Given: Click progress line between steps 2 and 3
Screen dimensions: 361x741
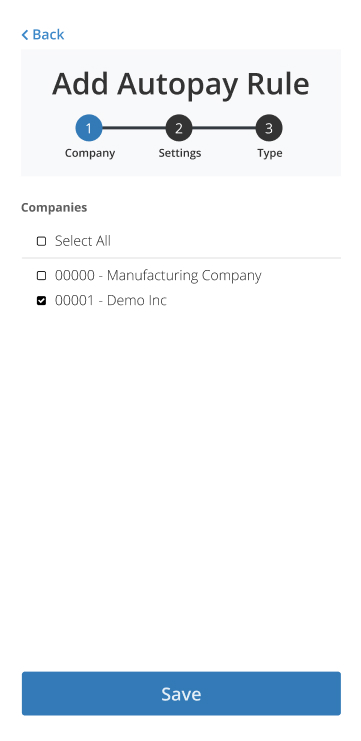Looking at the screenshot, I should tap(224, 128).
